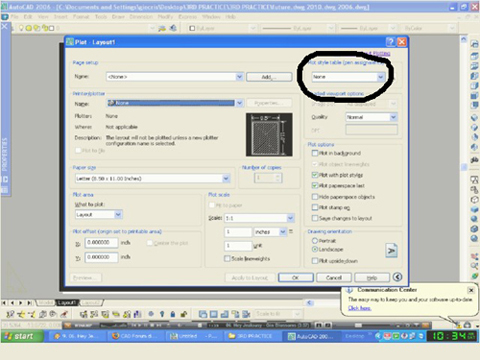Open the ByLayer color control dropdown
Viewport: 480px width, 360px height.
pyautogui.click(x=252, y=28)
